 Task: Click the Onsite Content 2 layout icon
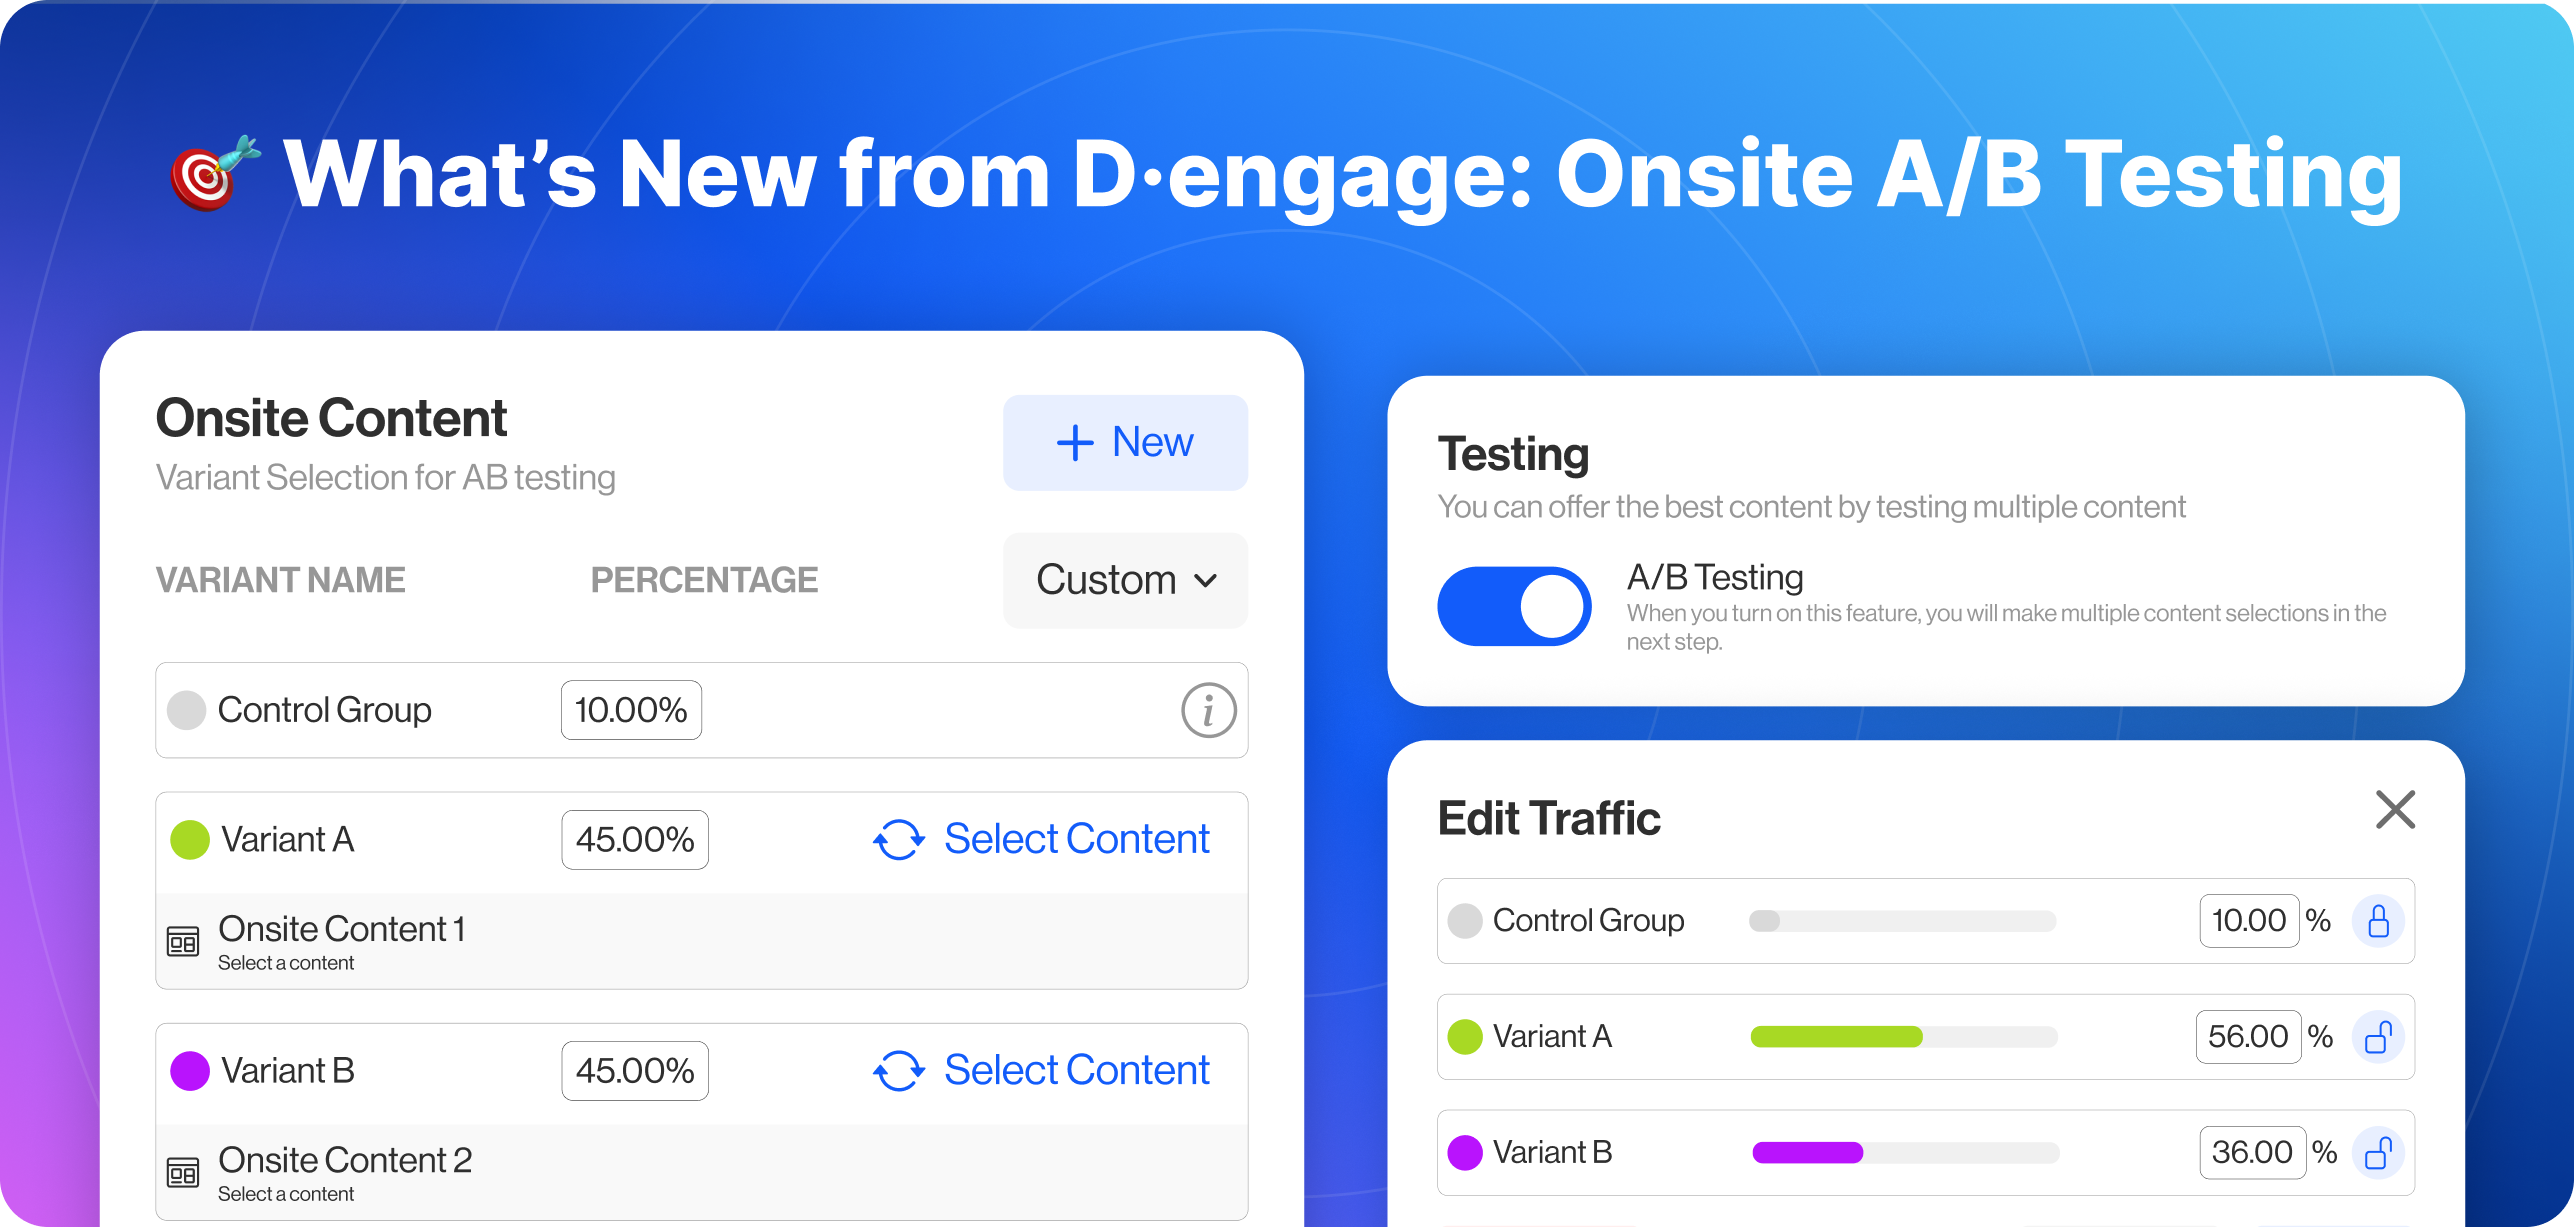[183, 1173]
